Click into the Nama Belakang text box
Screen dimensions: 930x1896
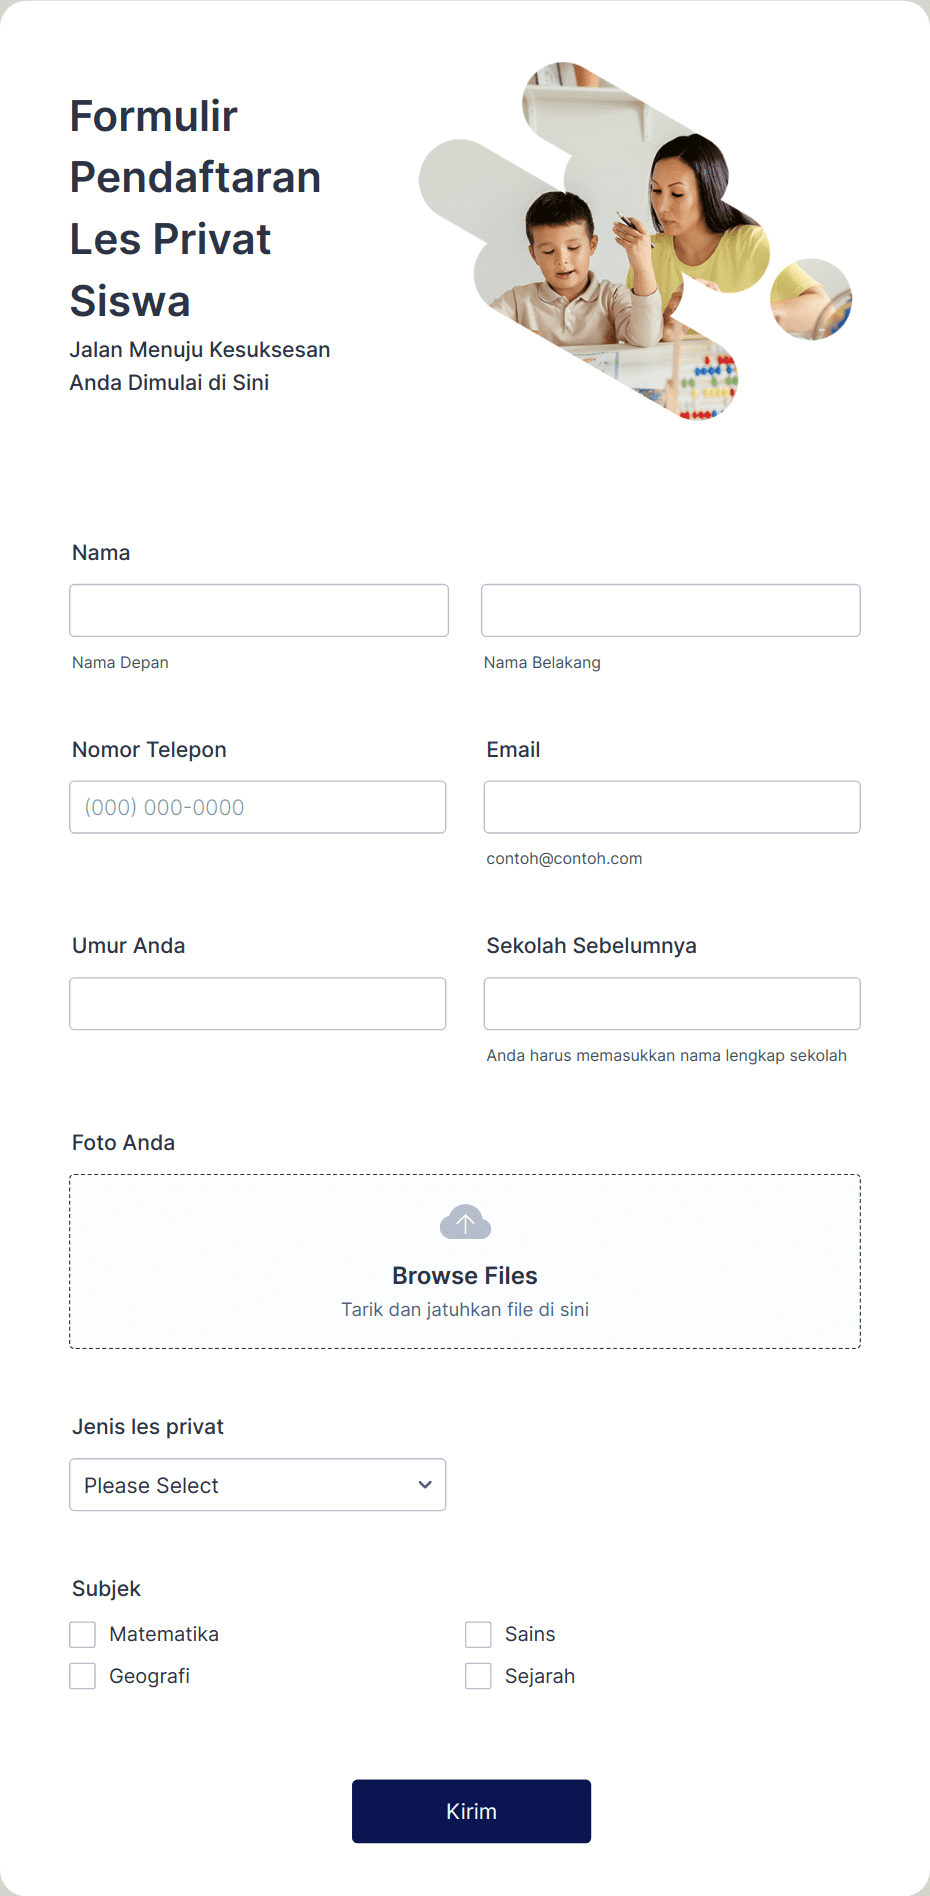(671, 610)
